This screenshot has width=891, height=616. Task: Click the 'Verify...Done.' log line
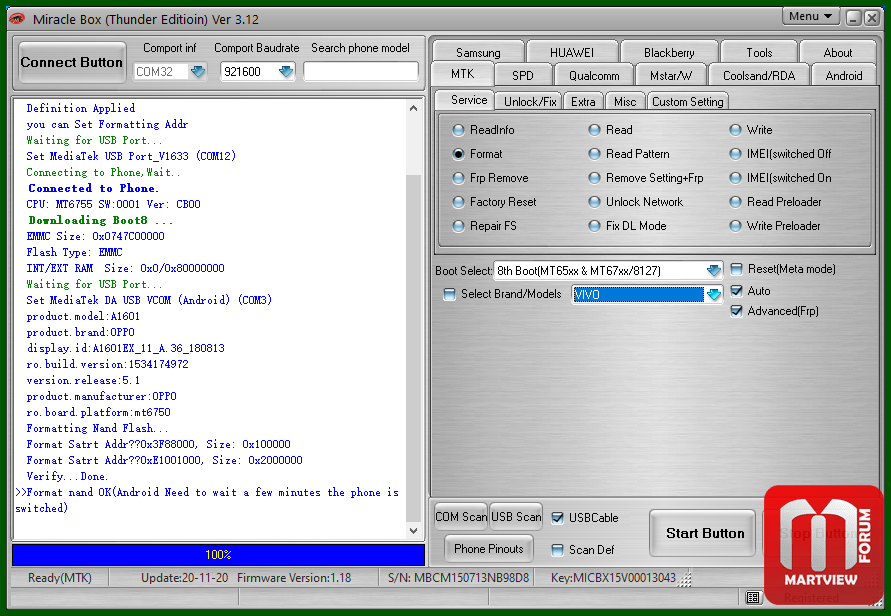coord(67,476)
